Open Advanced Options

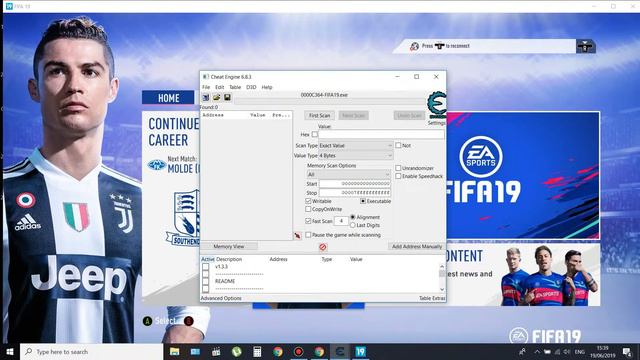(221, 298)
